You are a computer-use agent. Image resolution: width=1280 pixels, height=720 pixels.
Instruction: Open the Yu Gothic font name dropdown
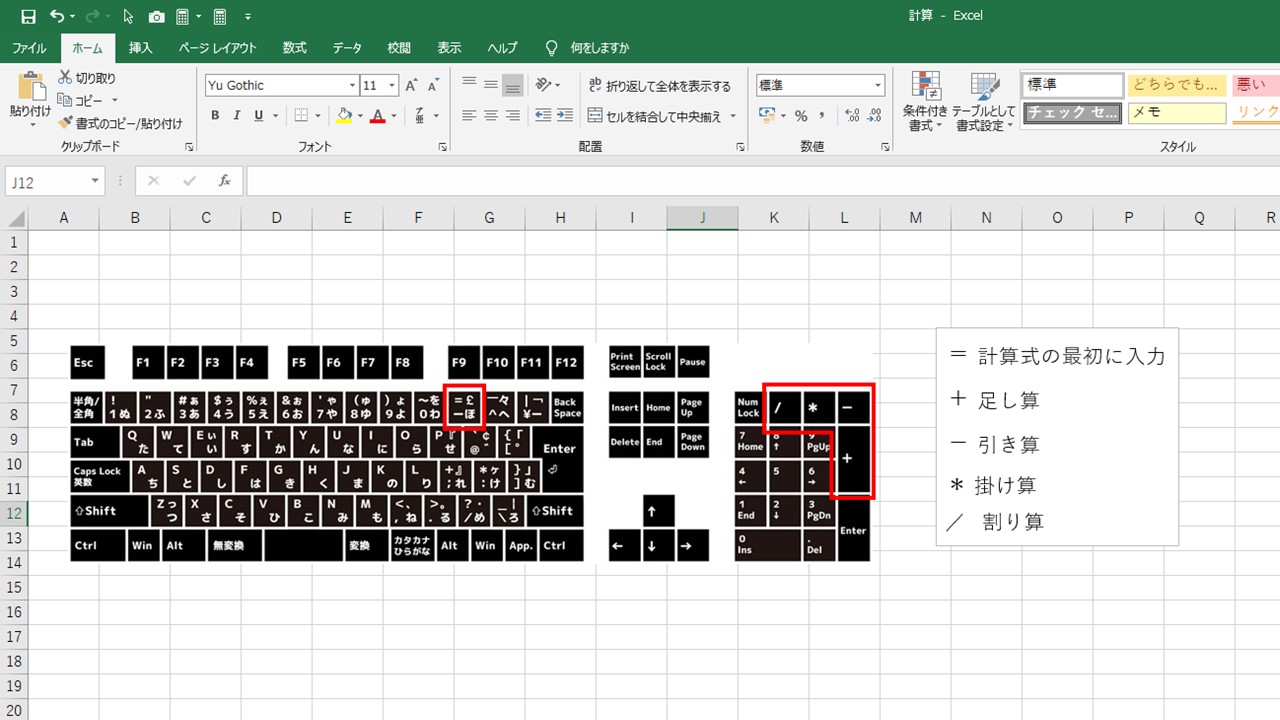tap(352, 86)
